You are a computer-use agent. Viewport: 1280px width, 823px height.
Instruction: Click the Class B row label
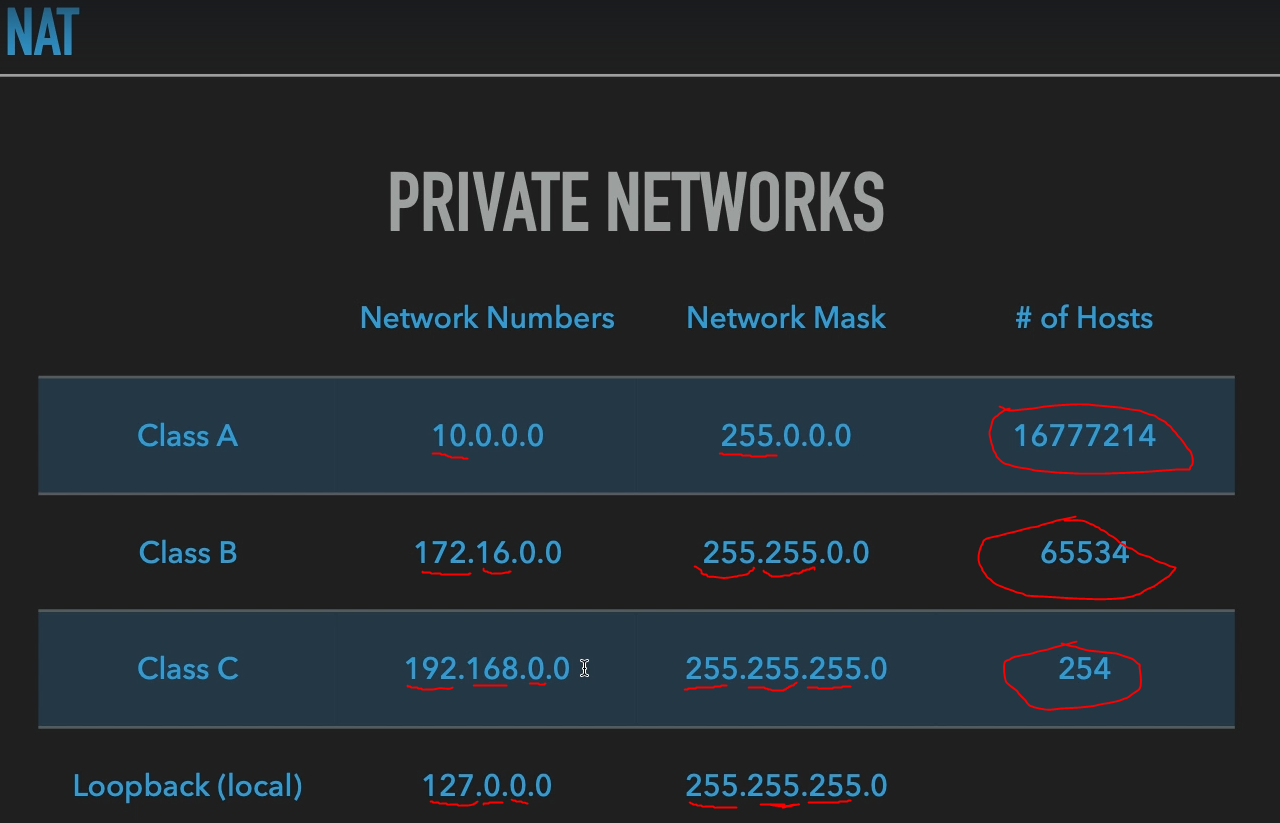pyautogui.click(x=188, y=553)
